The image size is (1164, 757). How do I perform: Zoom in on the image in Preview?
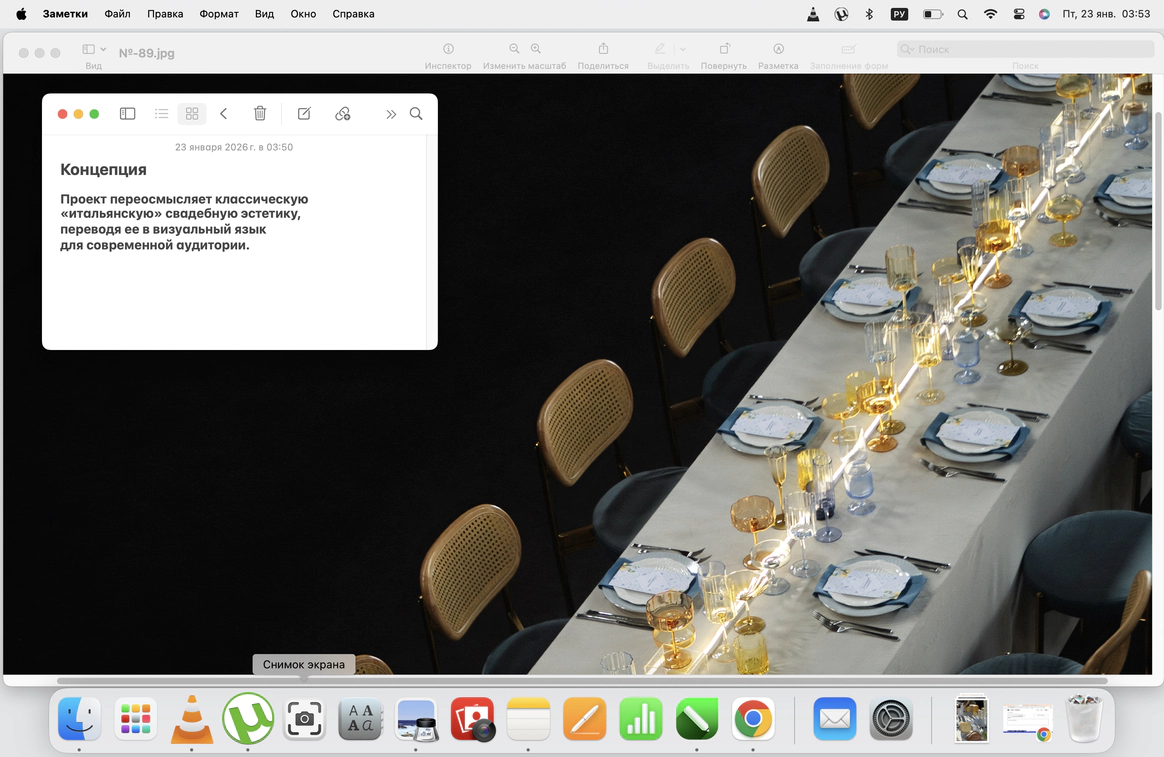coord(536,49)
